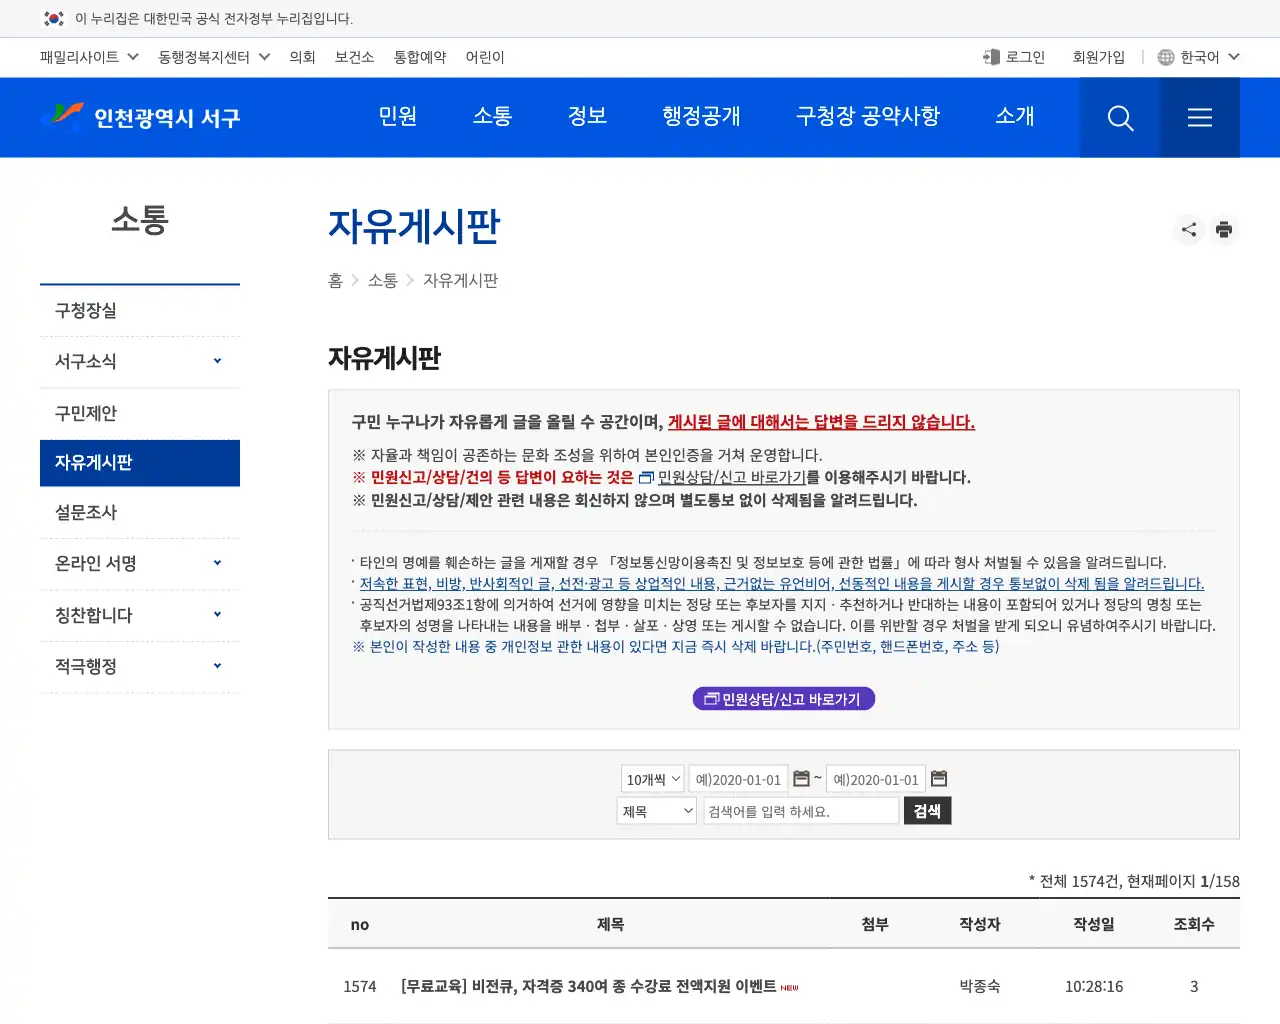Open the calendar picker for the end date
The height and width of the screenshot is (1024, 1280).
[x=939, y=778]
